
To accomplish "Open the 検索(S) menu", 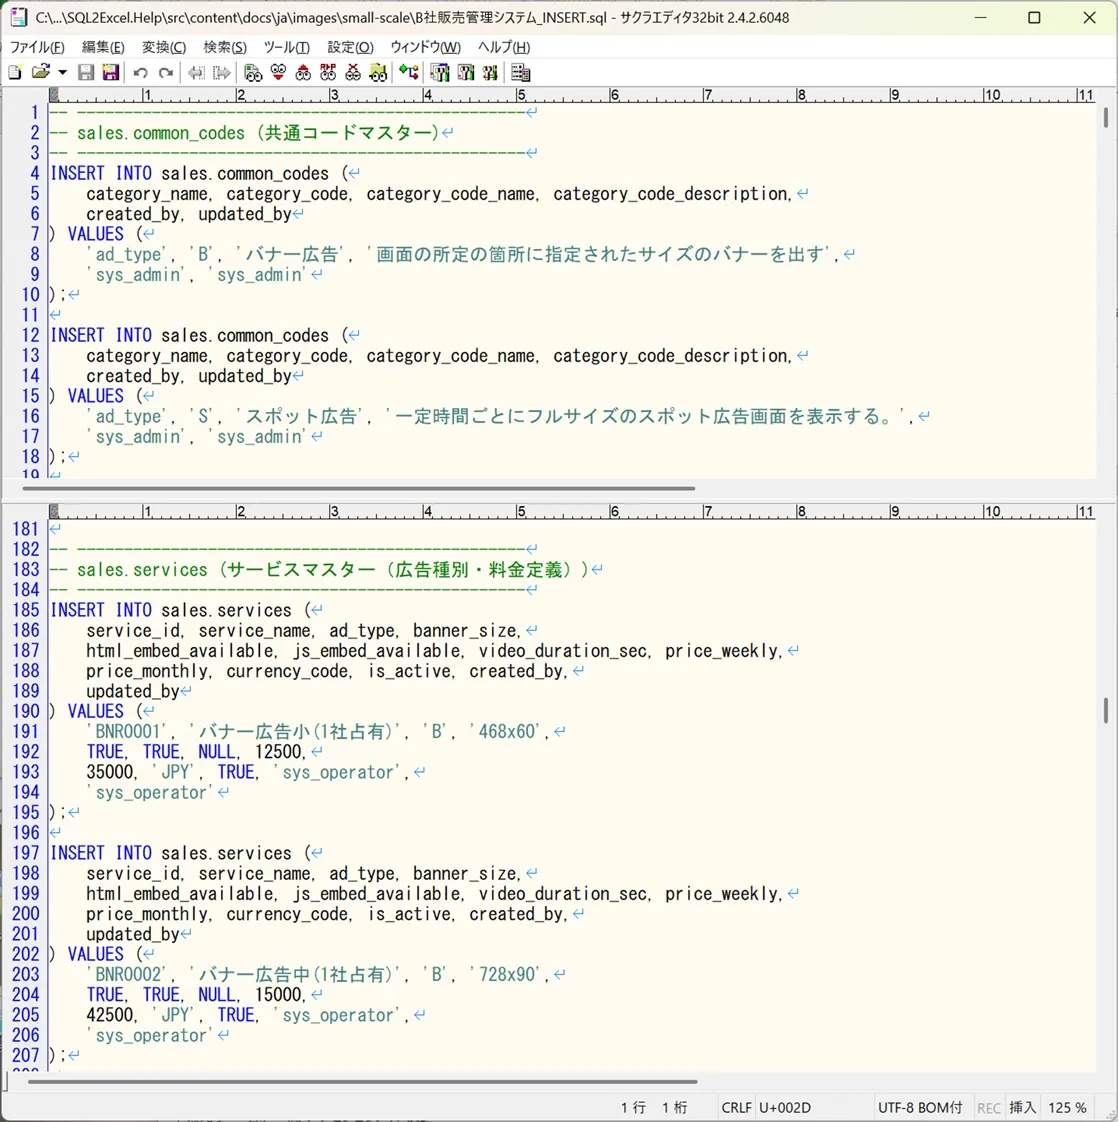I will (225, 47).
